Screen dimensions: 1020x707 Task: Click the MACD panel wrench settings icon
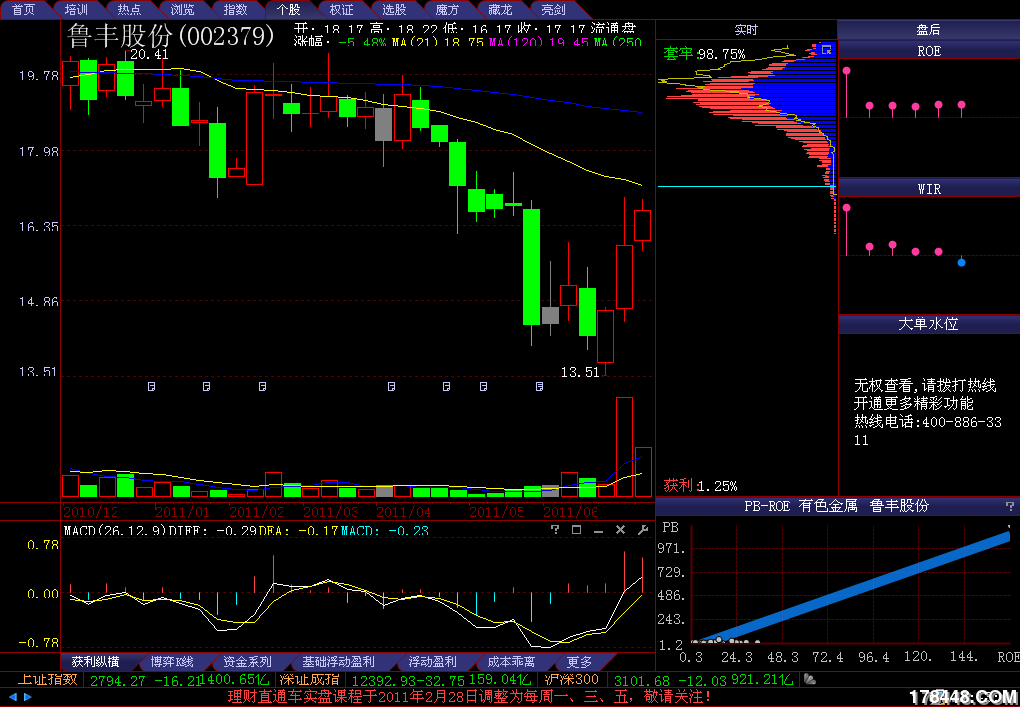click(x=643, y=530)
